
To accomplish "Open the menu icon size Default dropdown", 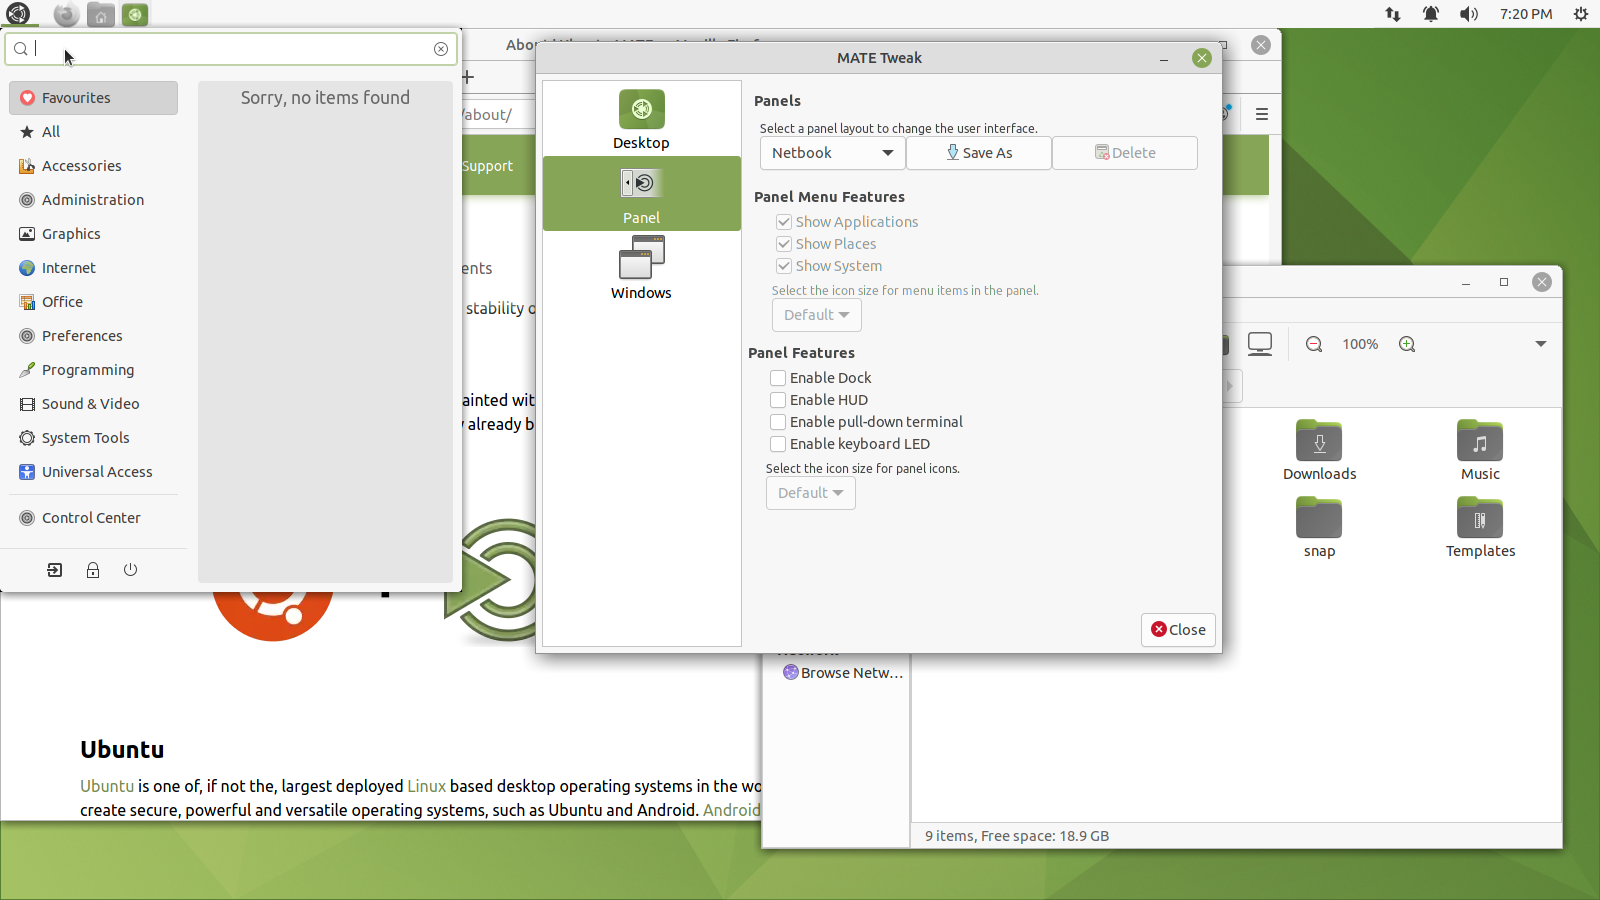I will point(816,315).
